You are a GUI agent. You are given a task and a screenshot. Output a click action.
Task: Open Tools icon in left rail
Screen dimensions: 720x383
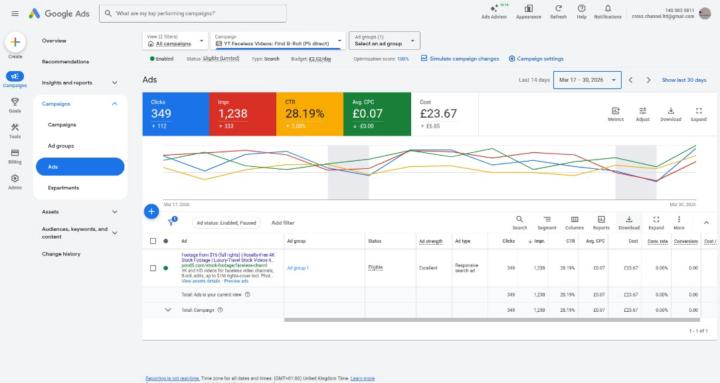[15, 127]
